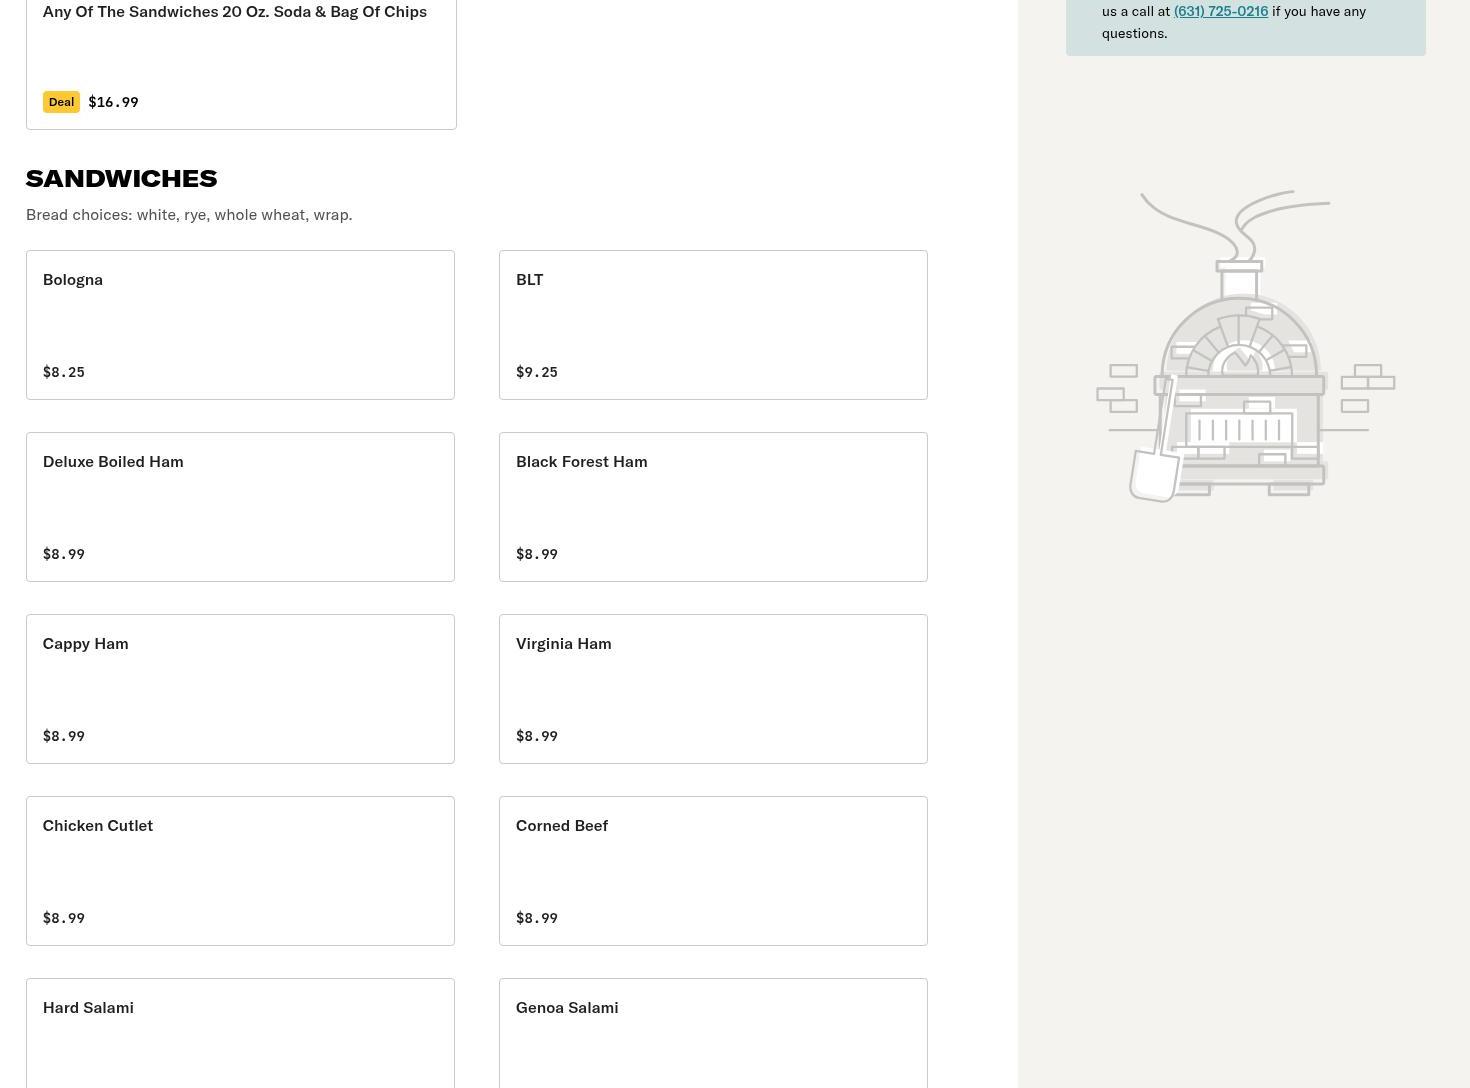Click the BLT $9.25 price
Screen dimensions: 1470x1088
[537, 372]
